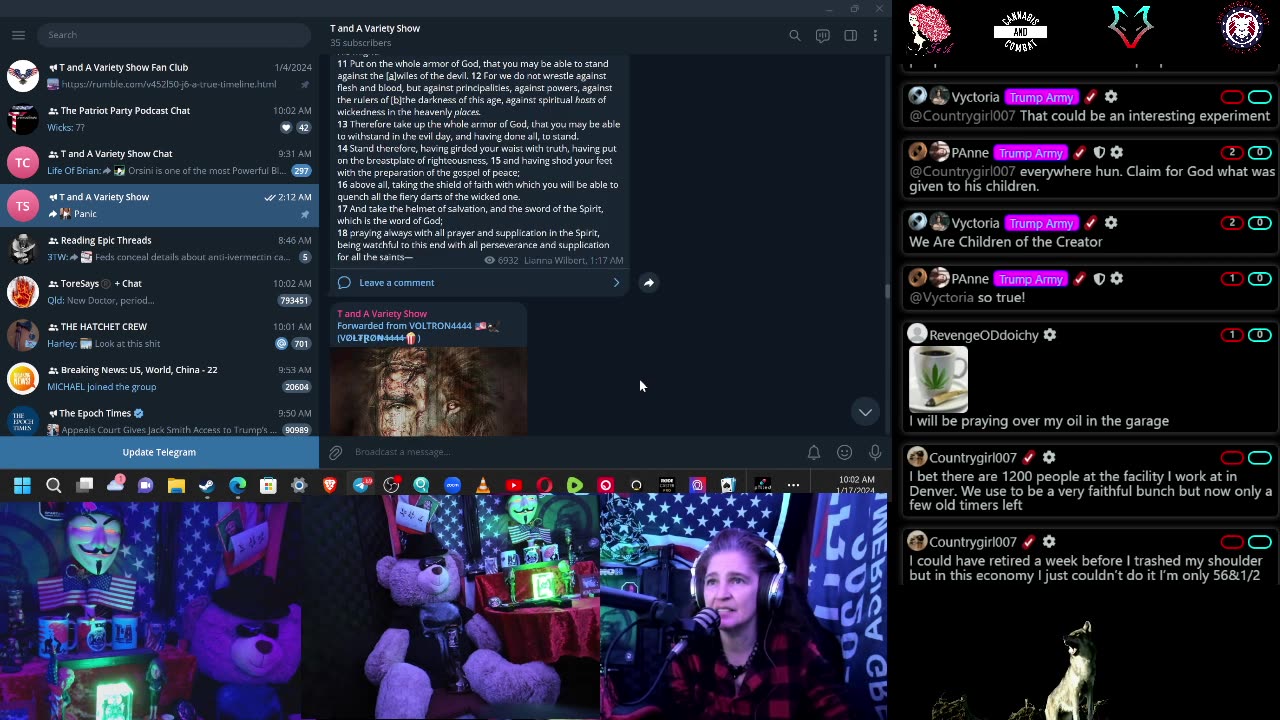The image size is (1280, 720).
Task: Toggle silent broadcast bell icon
Action: pyautogui.click(x=814, y=452)
